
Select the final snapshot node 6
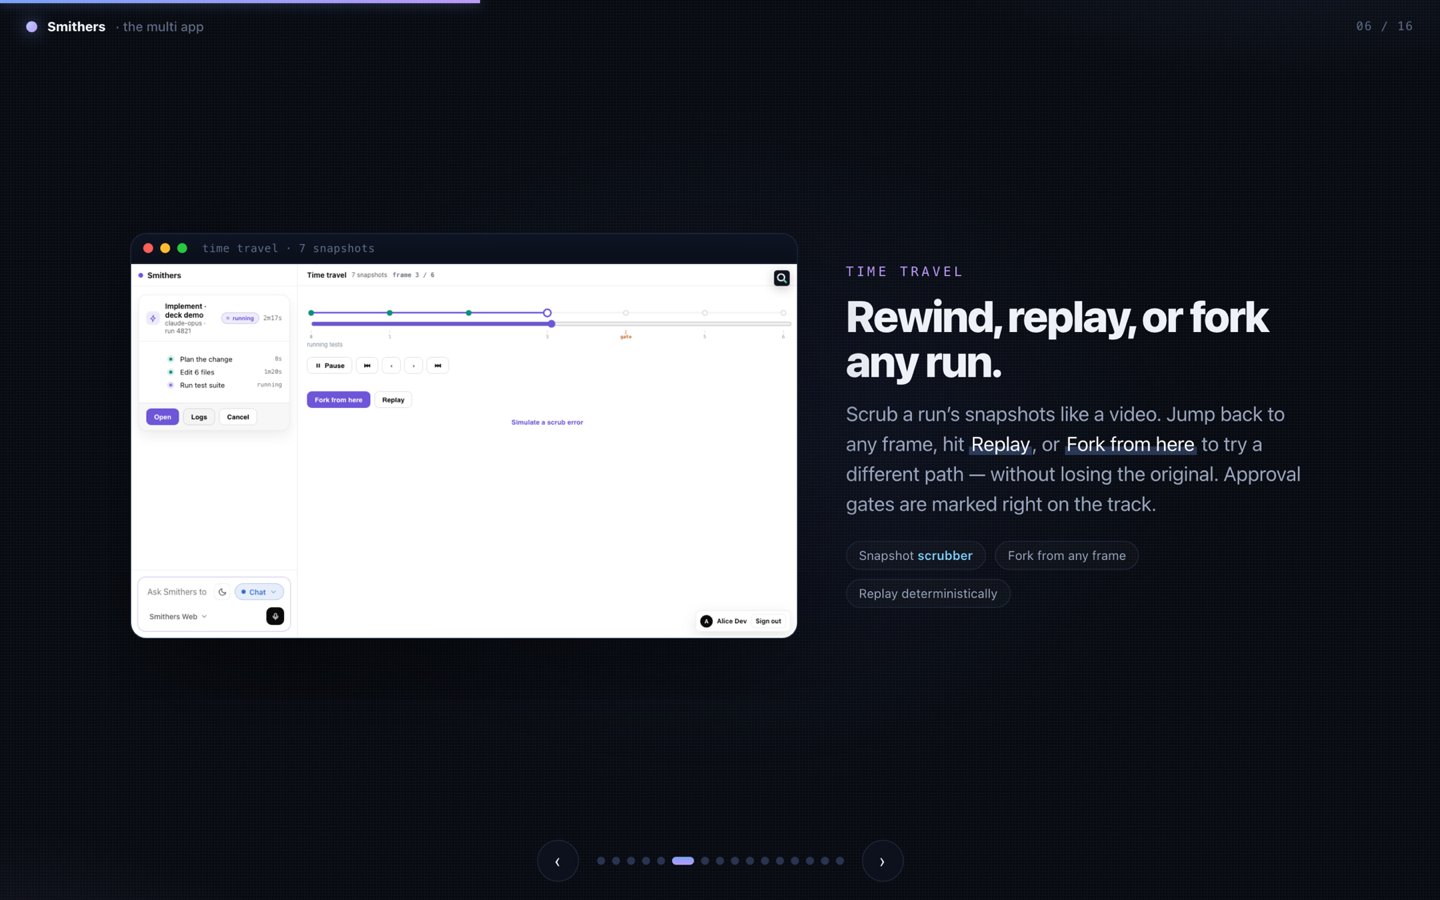(x=783, y=313)
